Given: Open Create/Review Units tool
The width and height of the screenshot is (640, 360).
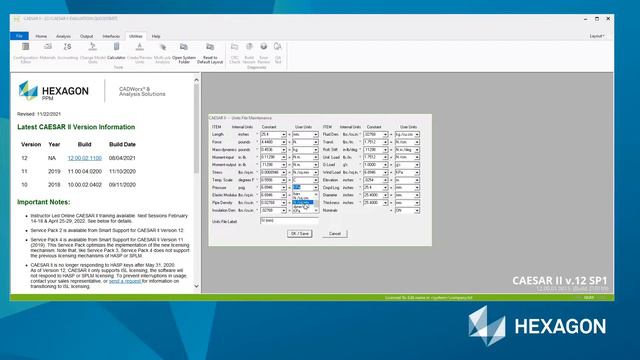Looking at the screenshot, I should click(x=140, y=53).
